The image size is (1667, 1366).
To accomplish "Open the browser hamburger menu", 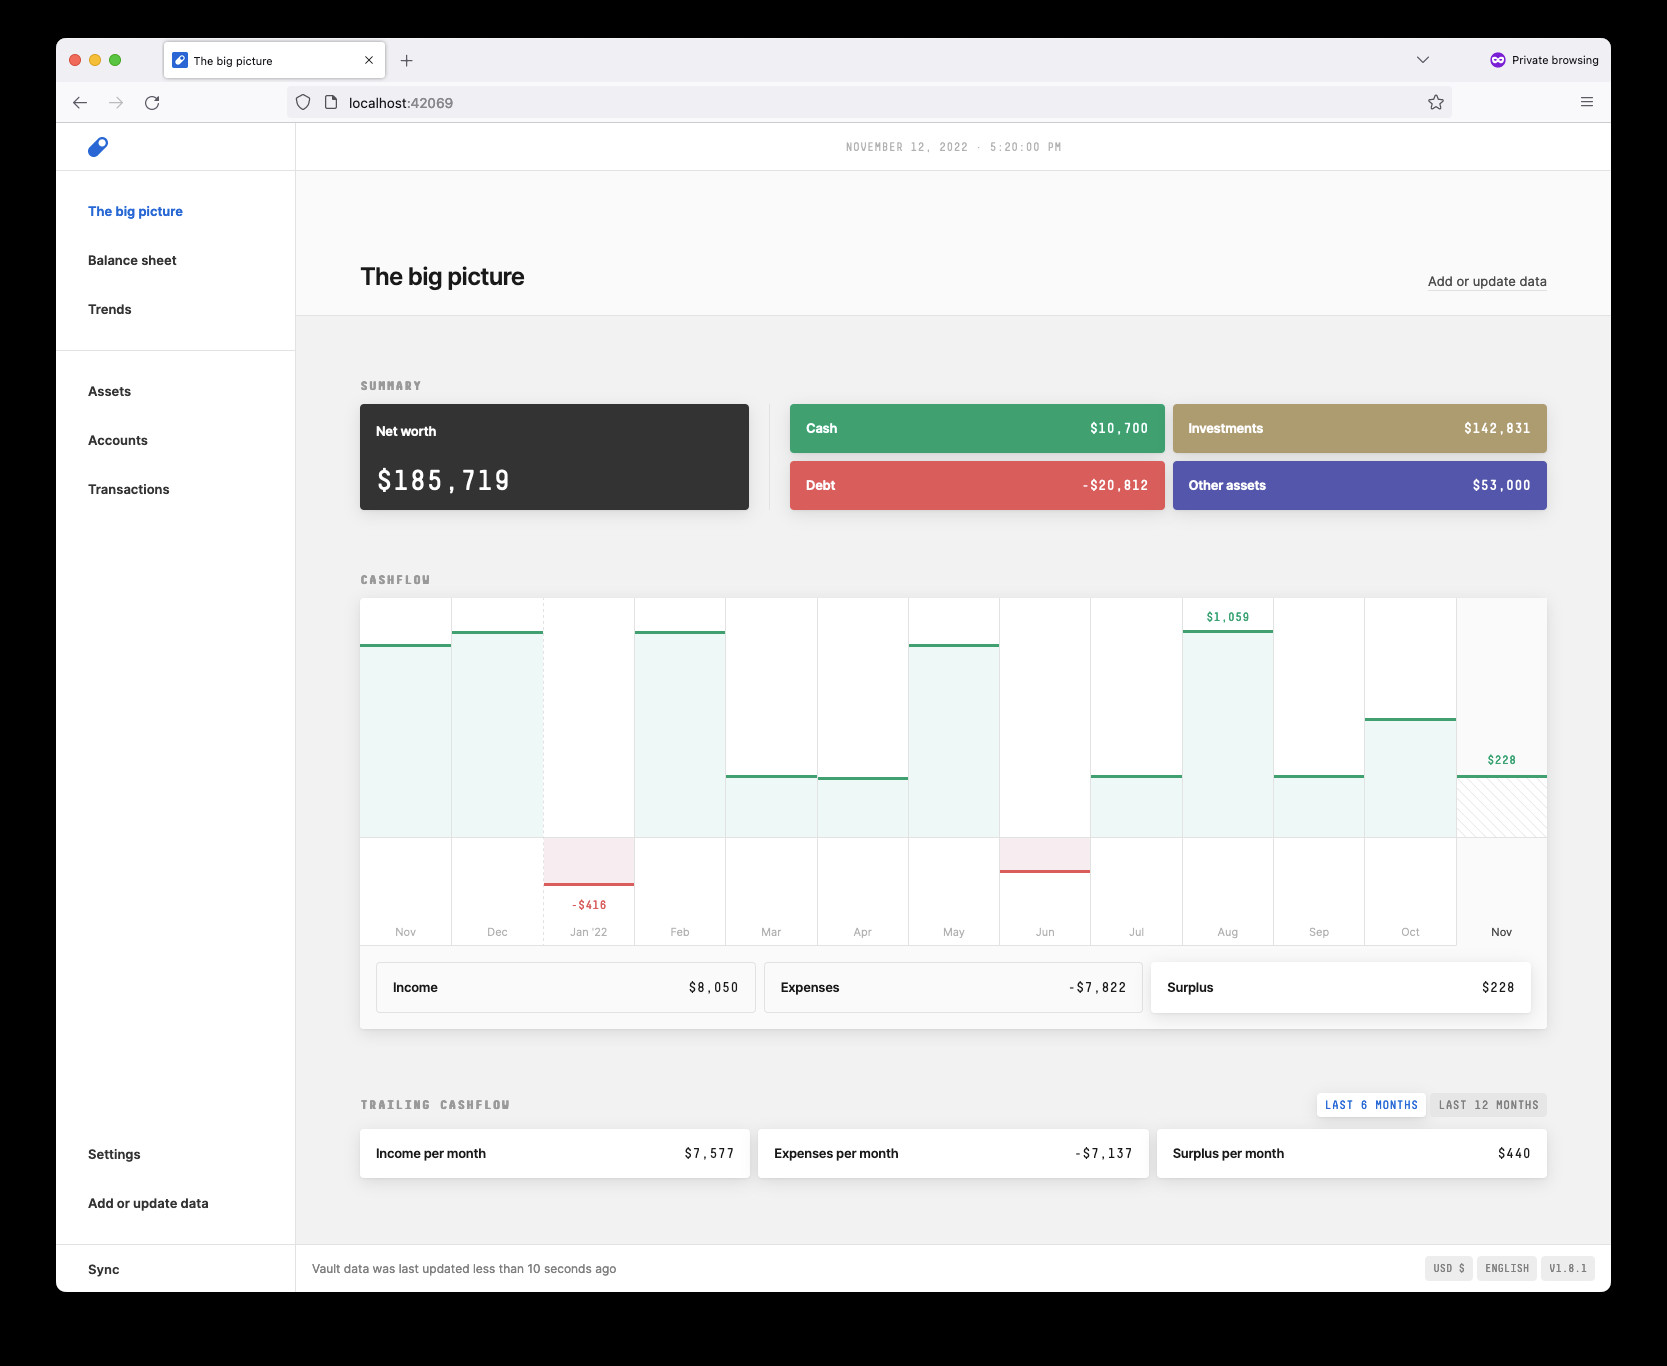I will point(1587,102).
